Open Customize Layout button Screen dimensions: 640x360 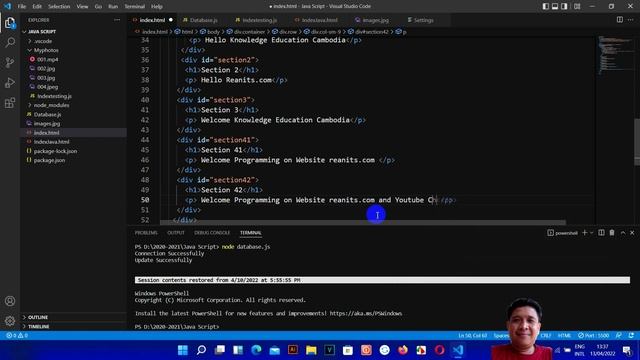pos(577,6)
